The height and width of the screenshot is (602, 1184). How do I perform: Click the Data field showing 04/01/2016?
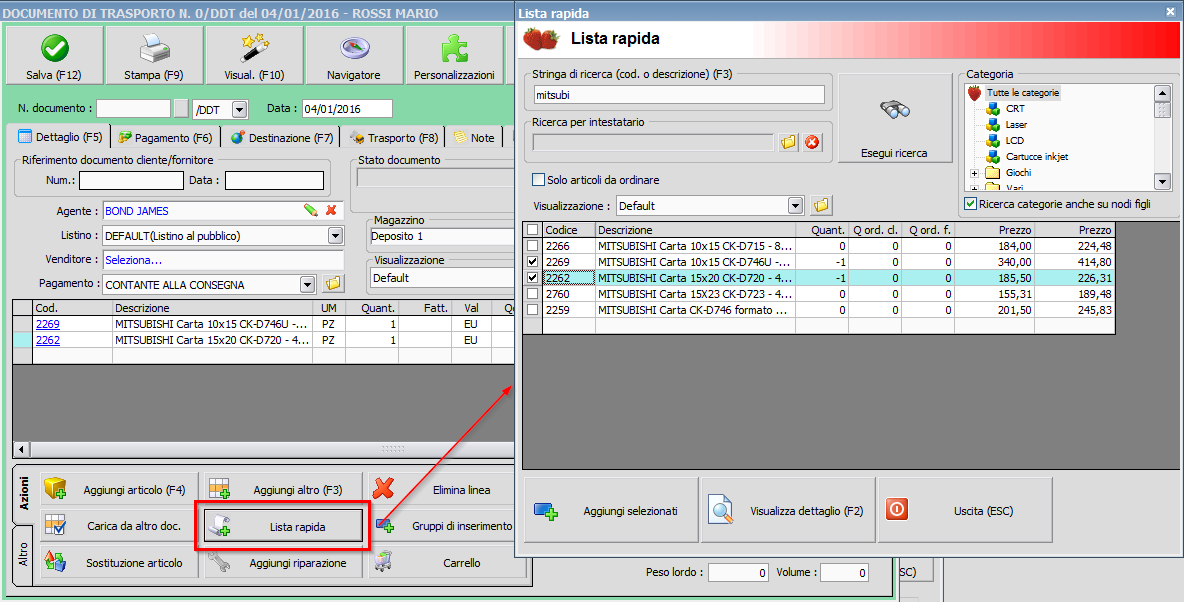(x=347, y=109)
